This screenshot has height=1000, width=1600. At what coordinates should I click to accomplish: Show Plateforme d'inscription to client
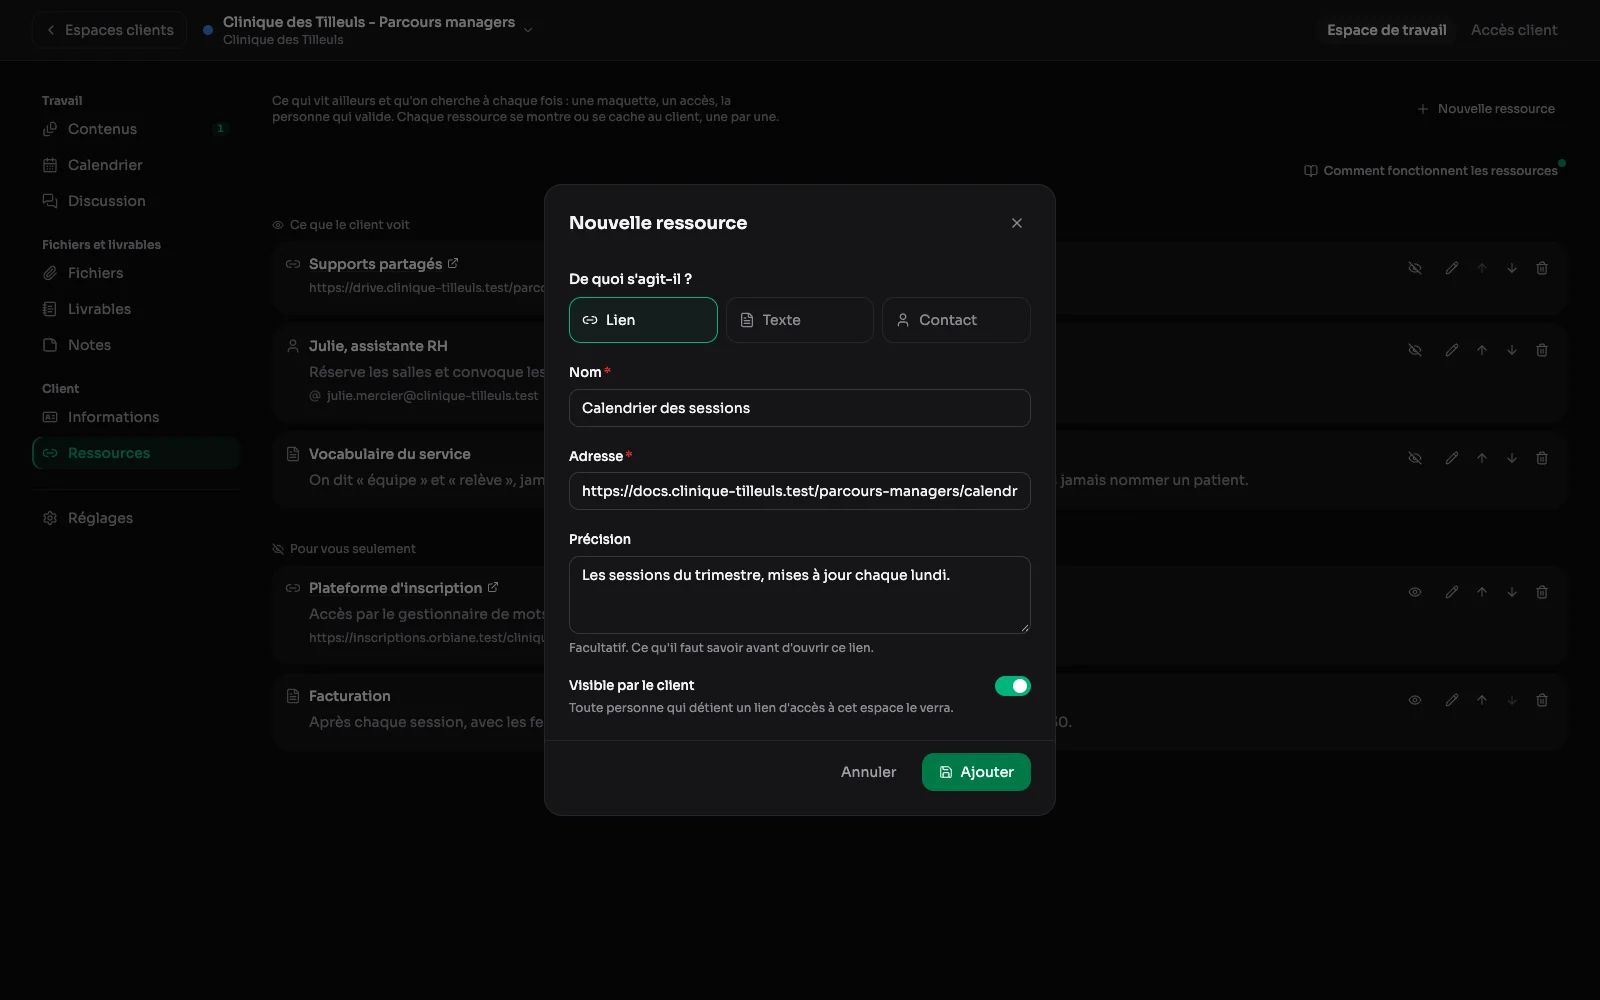[x=1415, y=592]
